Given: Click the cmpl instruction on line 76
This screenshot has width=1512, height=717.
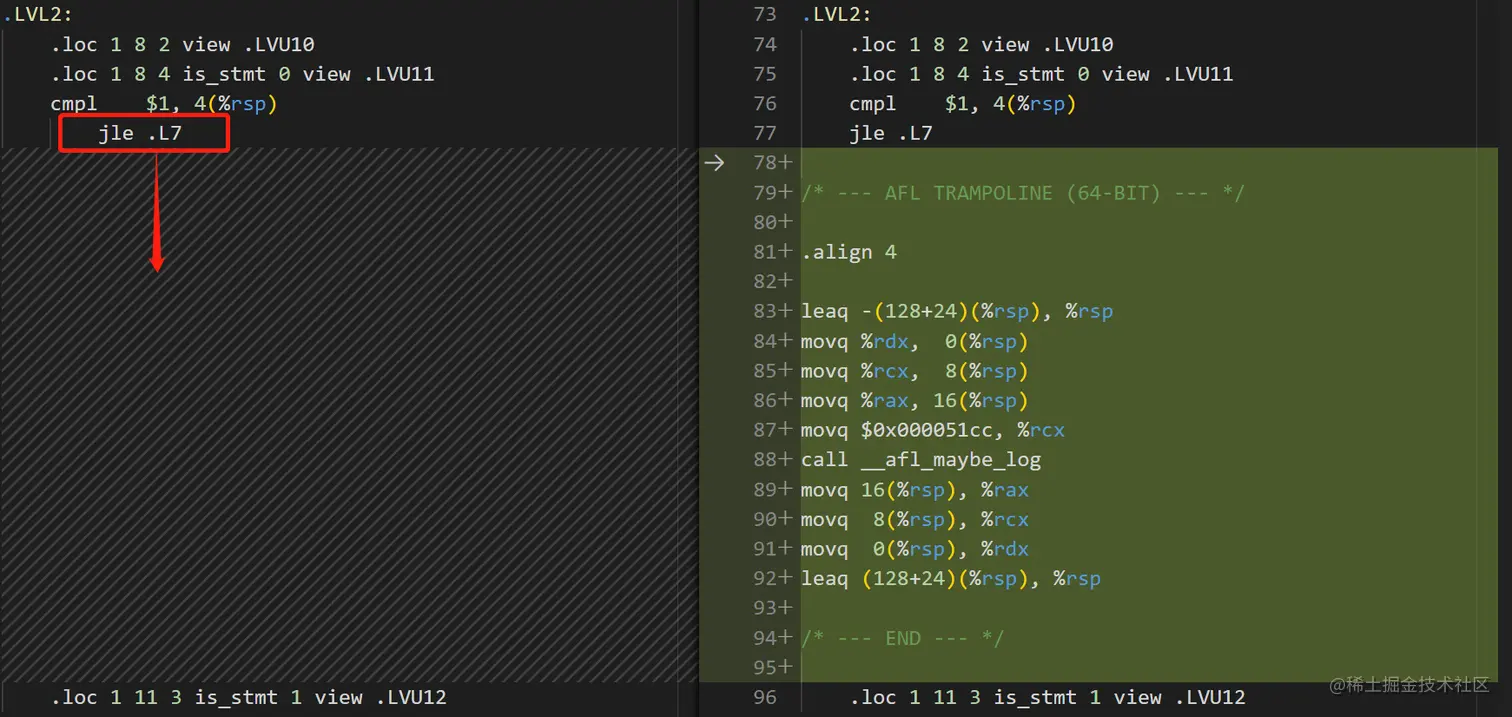Looking at the screenshot, I should (963, 104).
